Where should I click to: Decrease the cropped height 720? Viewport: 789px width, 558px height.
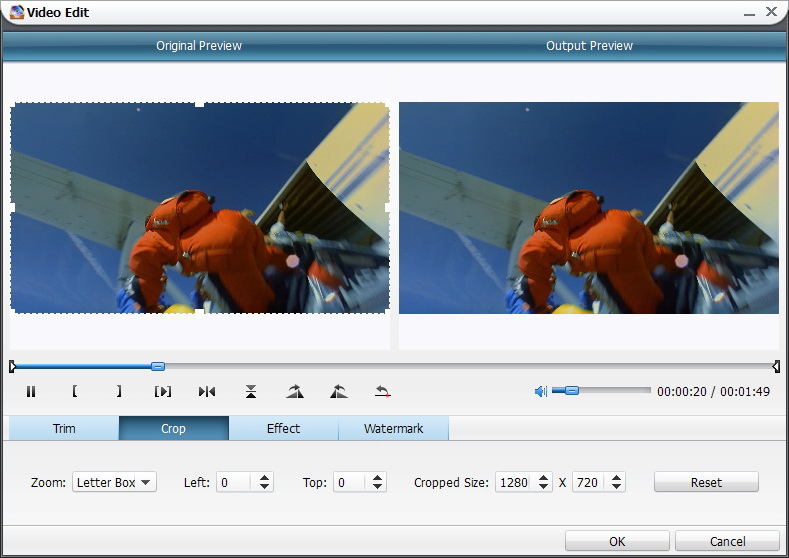pyautogui.click(x=616, y=487)
